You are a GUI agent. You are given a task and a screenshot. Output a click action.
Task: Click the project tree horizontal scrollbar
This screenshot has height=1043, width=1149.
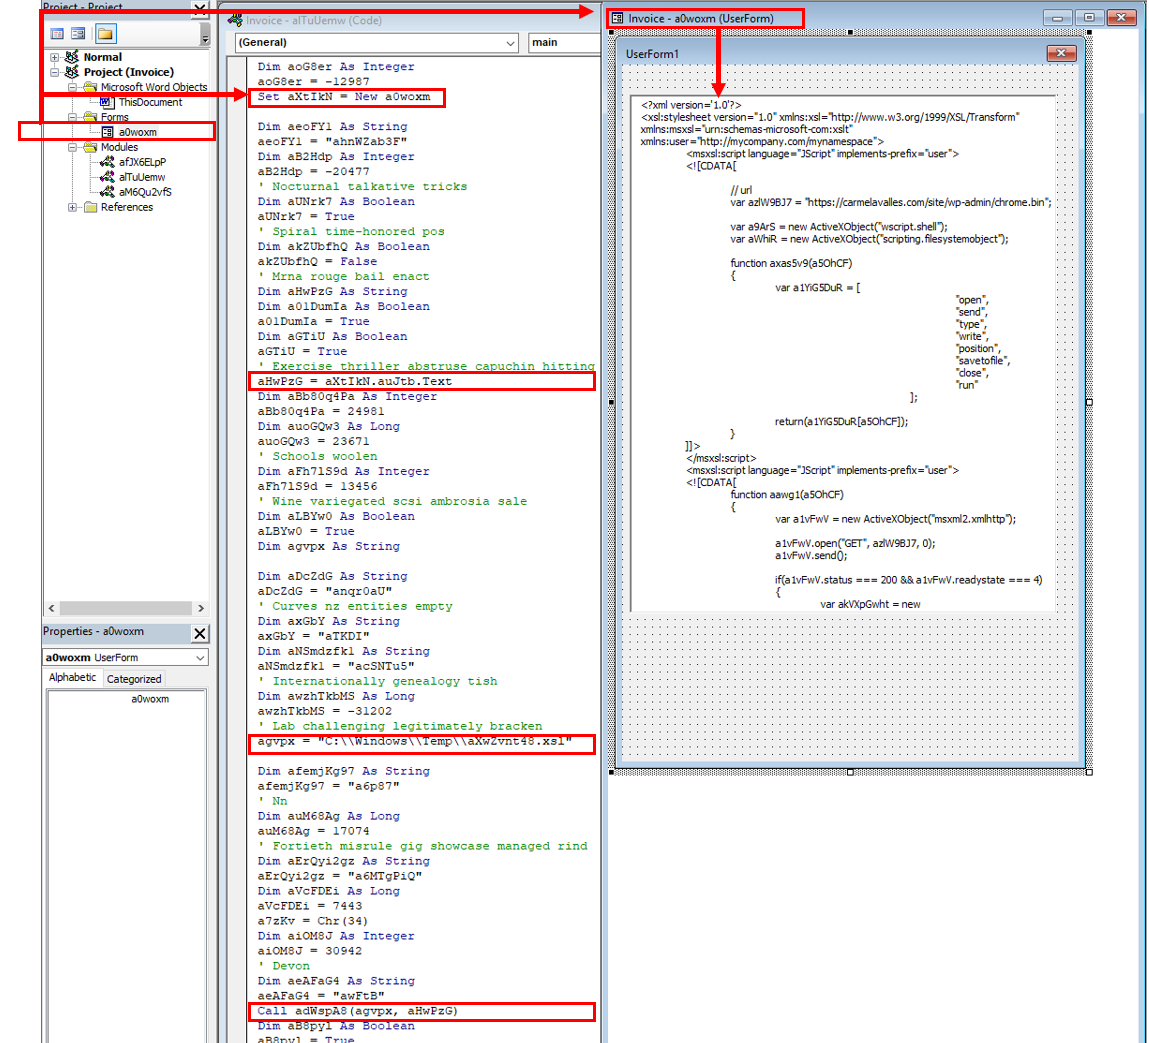[x=126, y=608]
